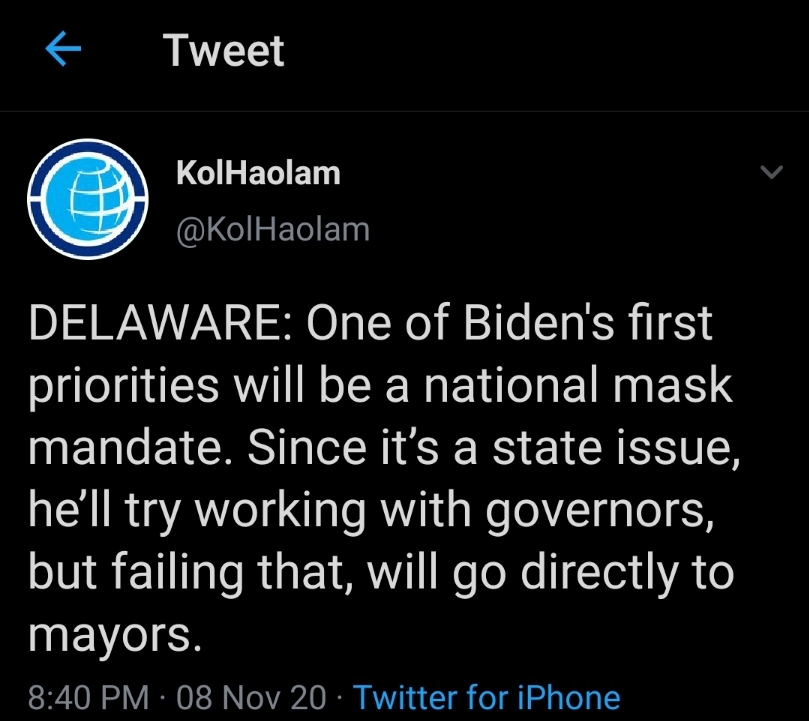
Task: Select the 08 Nov 20 date
Action: [x=244, y=696]
